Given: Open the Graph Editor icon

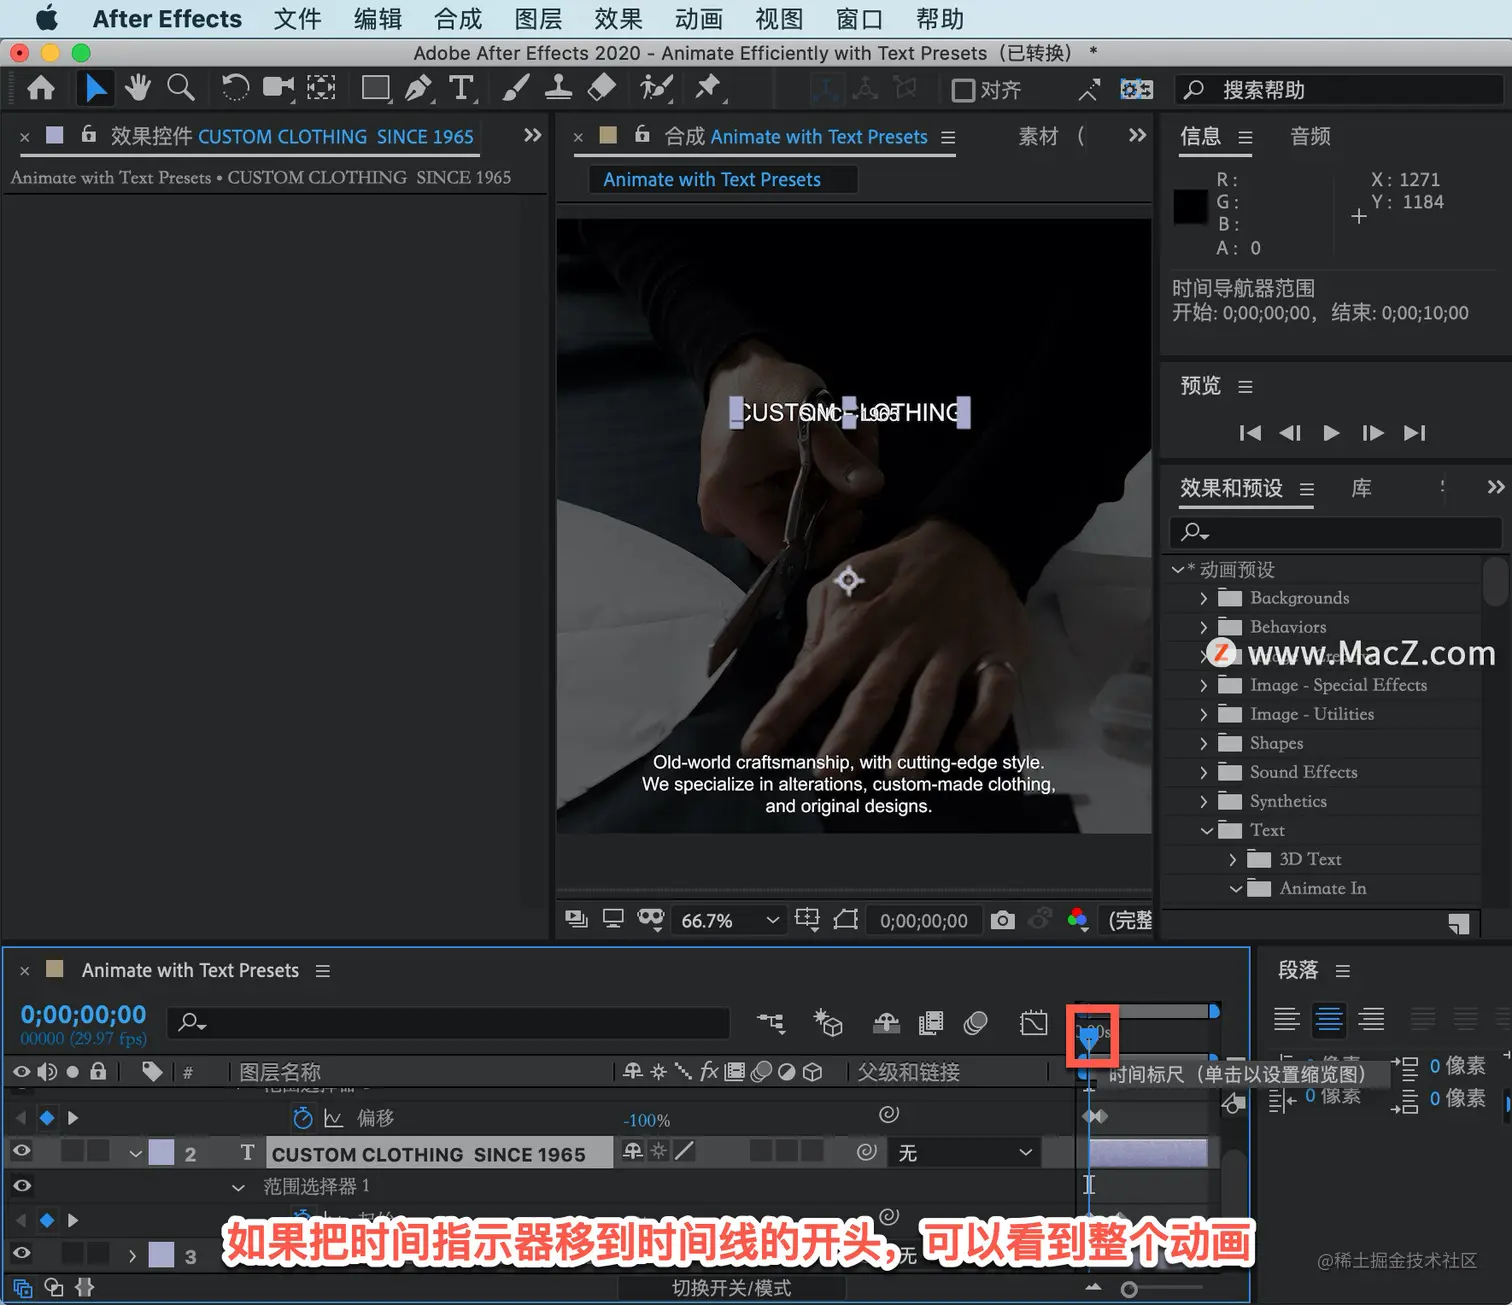Looking at the screenshot, I should [1034, 1022].
